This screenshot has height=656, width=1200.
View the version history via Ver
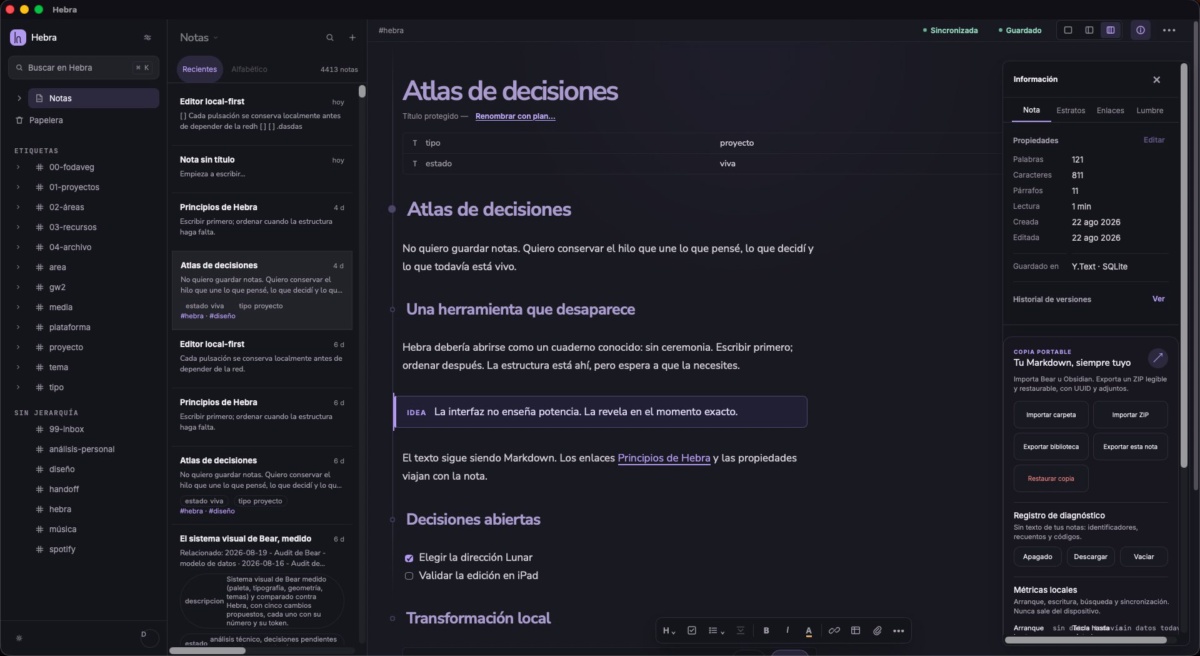click(1158, 299)
